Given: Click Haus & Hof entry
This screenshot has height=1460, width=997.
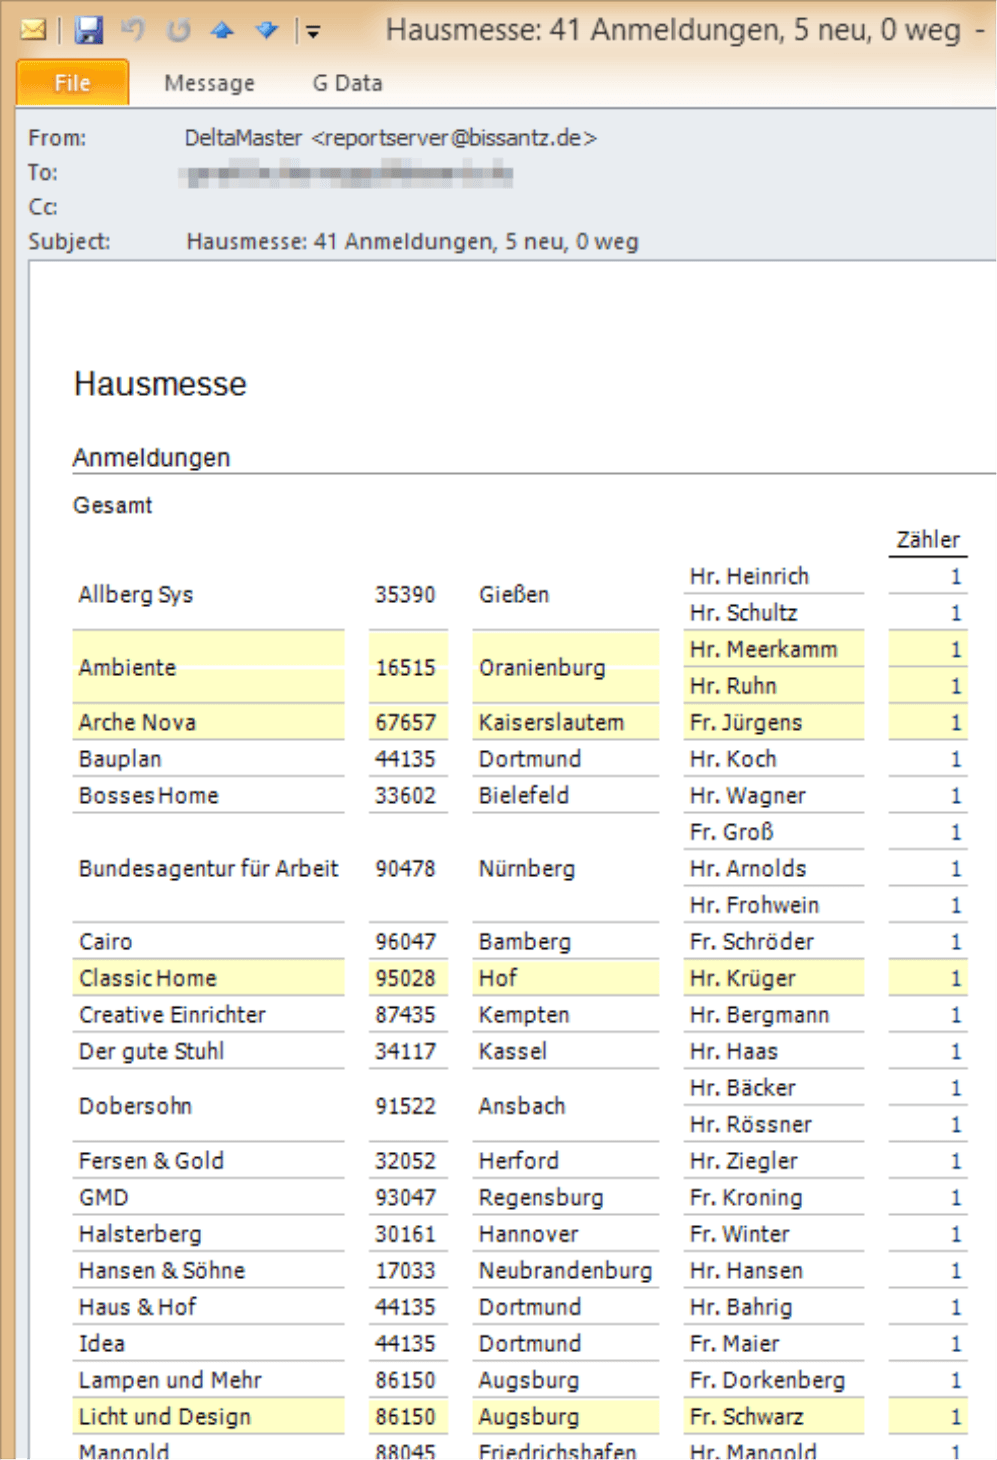Looking at the screenshot, I should [137, 1307].
